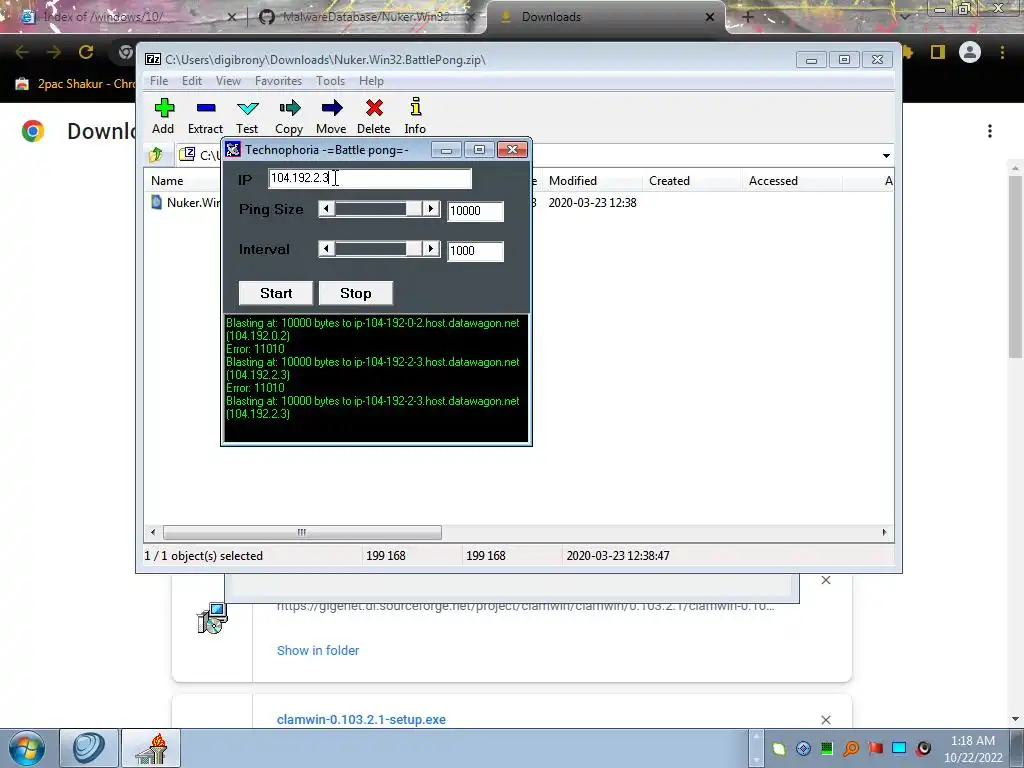Click the 7-Zip horizontal scrollbar thumb
This screenshot has width=1024, height=768.
pos(302,532)
